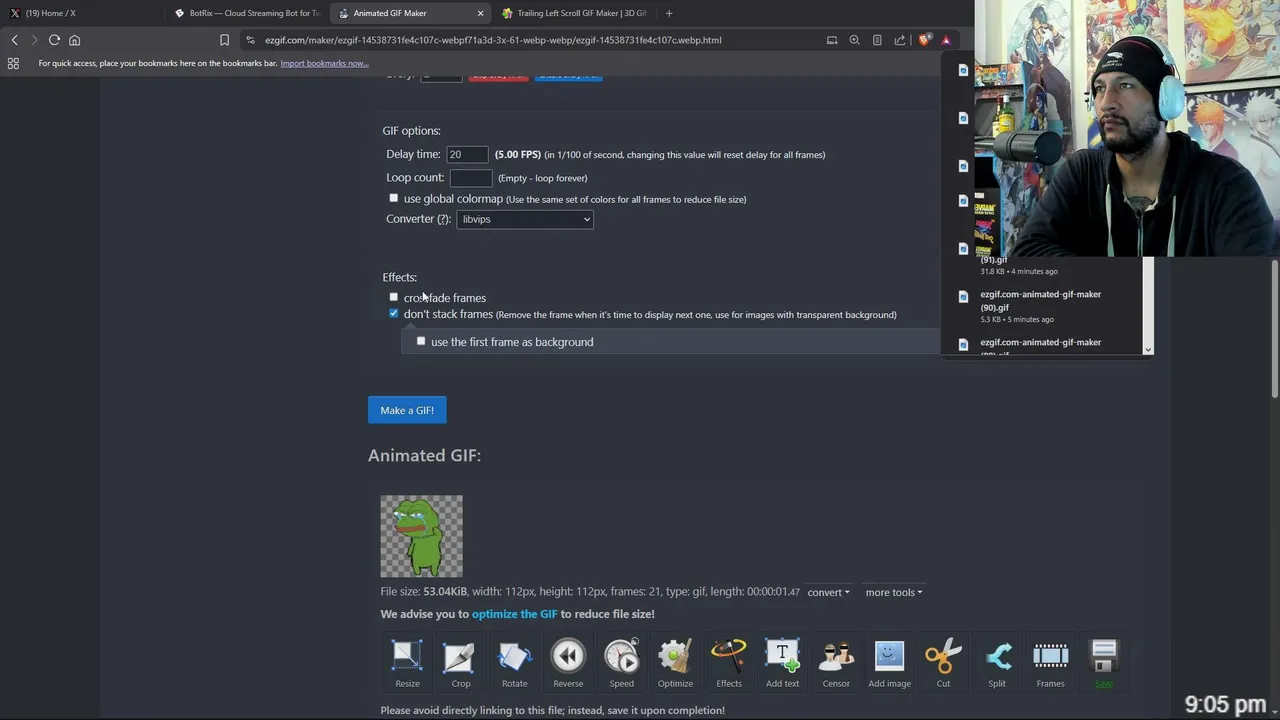The height and width of the screenshot is (720, 1280).
Task: Open the Crop tool
Action: (460, 664)
